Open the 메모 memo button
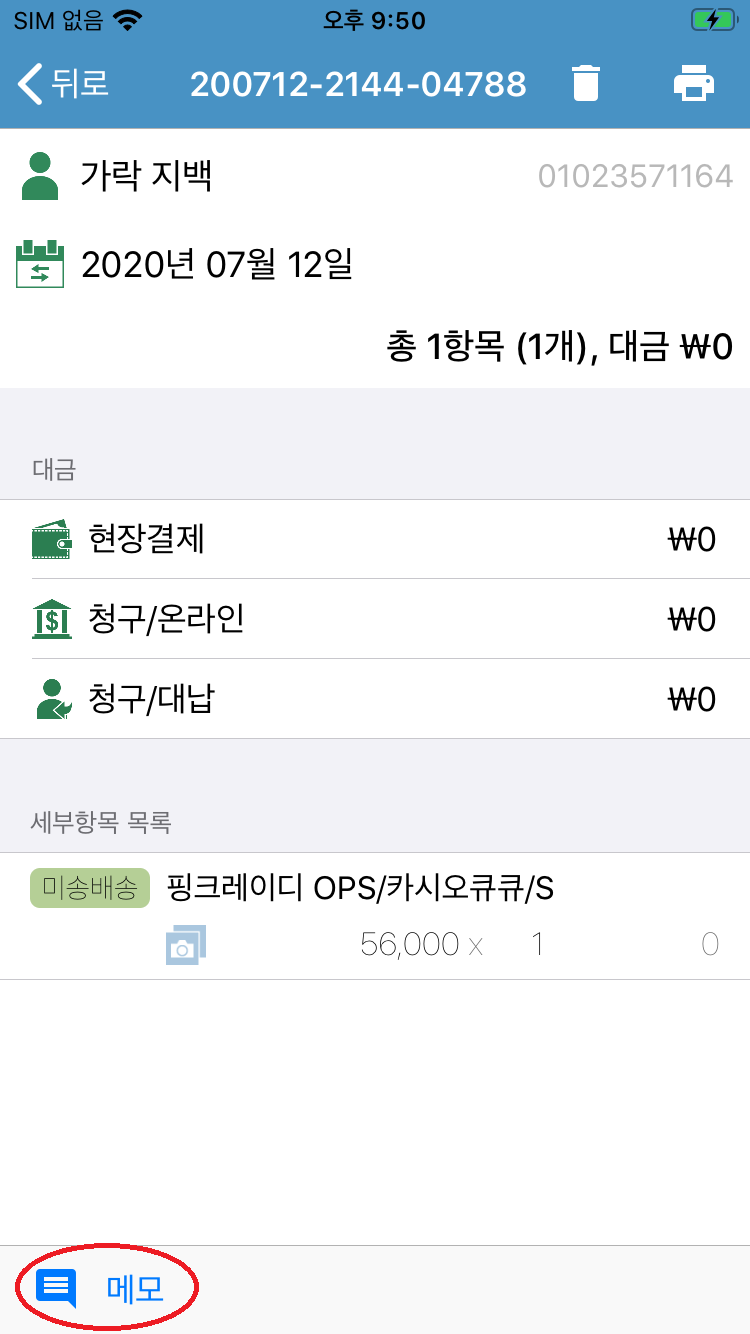This screenshot has height=1334, width=750. click(x=135, y=1289)
